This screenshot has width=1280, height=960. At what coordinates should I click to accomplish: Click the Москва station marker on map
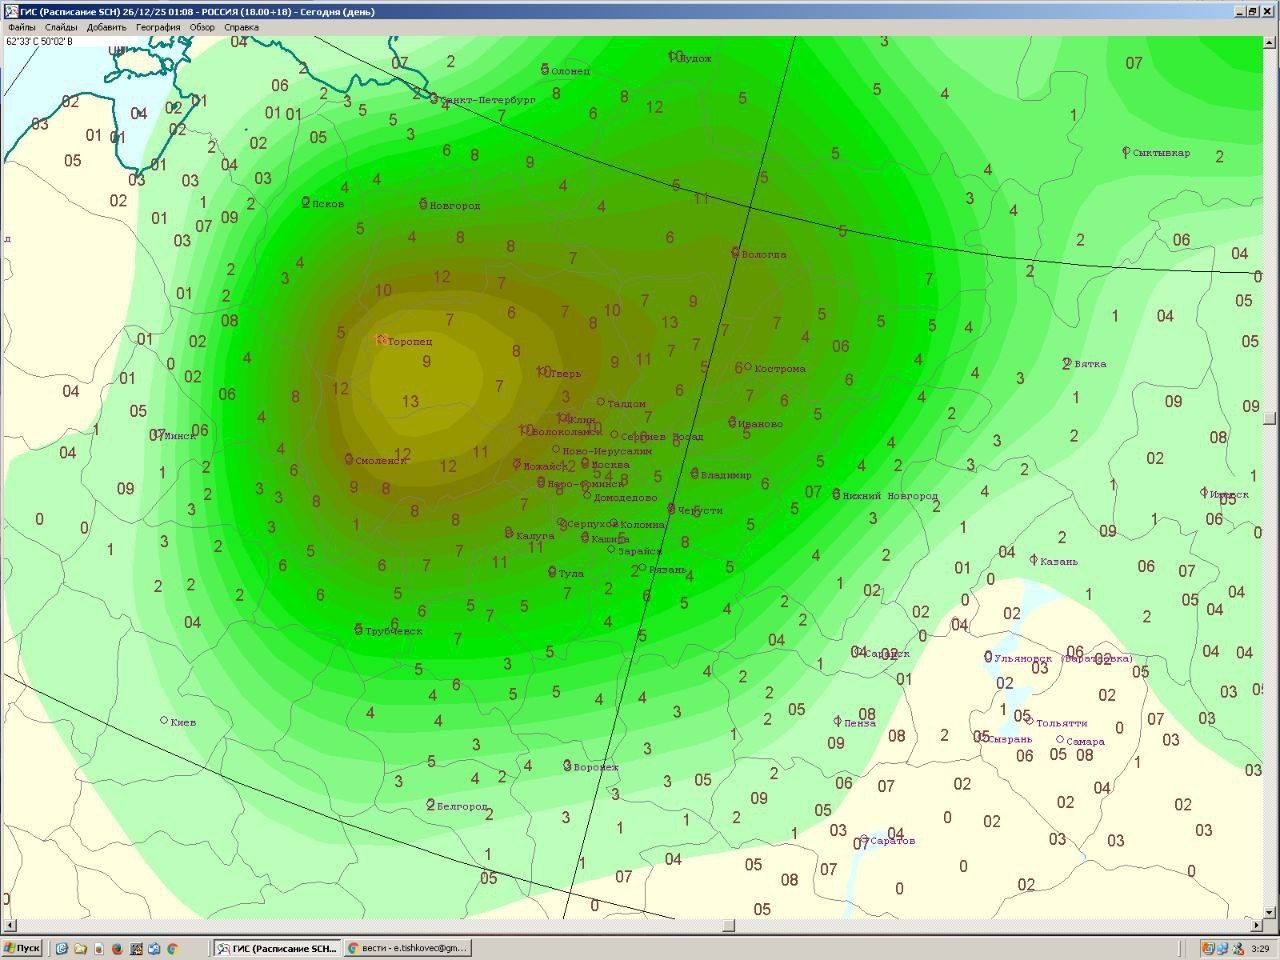coord(585,463)
